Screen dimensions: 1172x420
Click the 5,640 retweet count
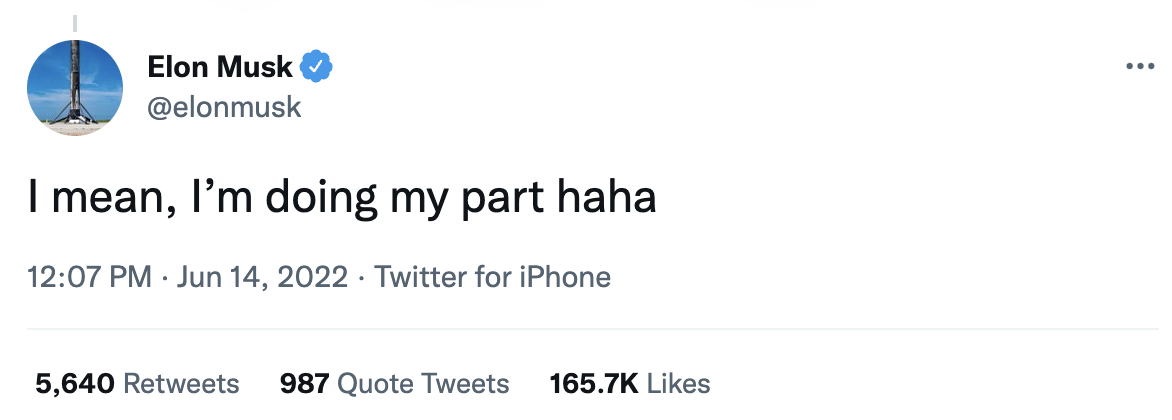[x=75, y=383]
